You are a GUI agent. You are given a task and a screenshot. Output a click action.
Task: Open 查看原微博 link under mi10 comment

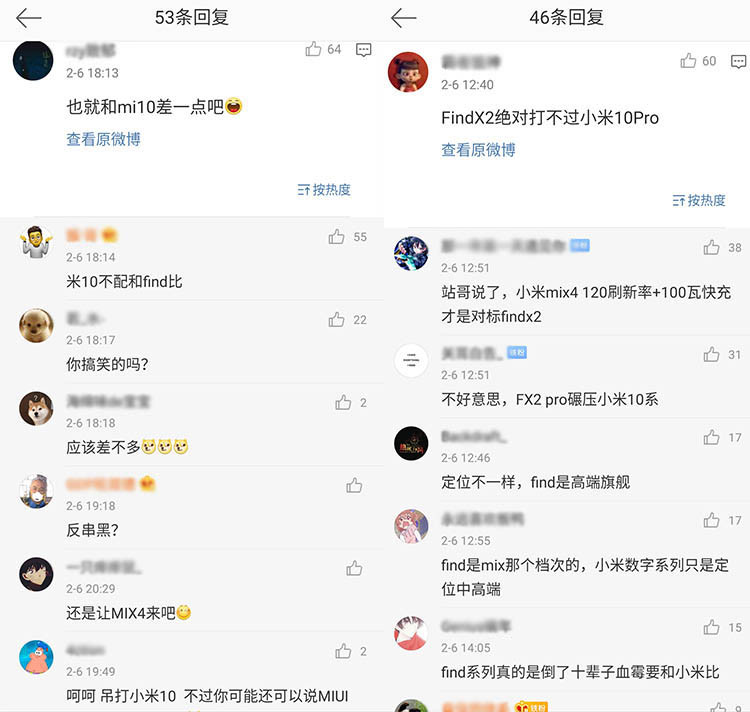(103, 139)
